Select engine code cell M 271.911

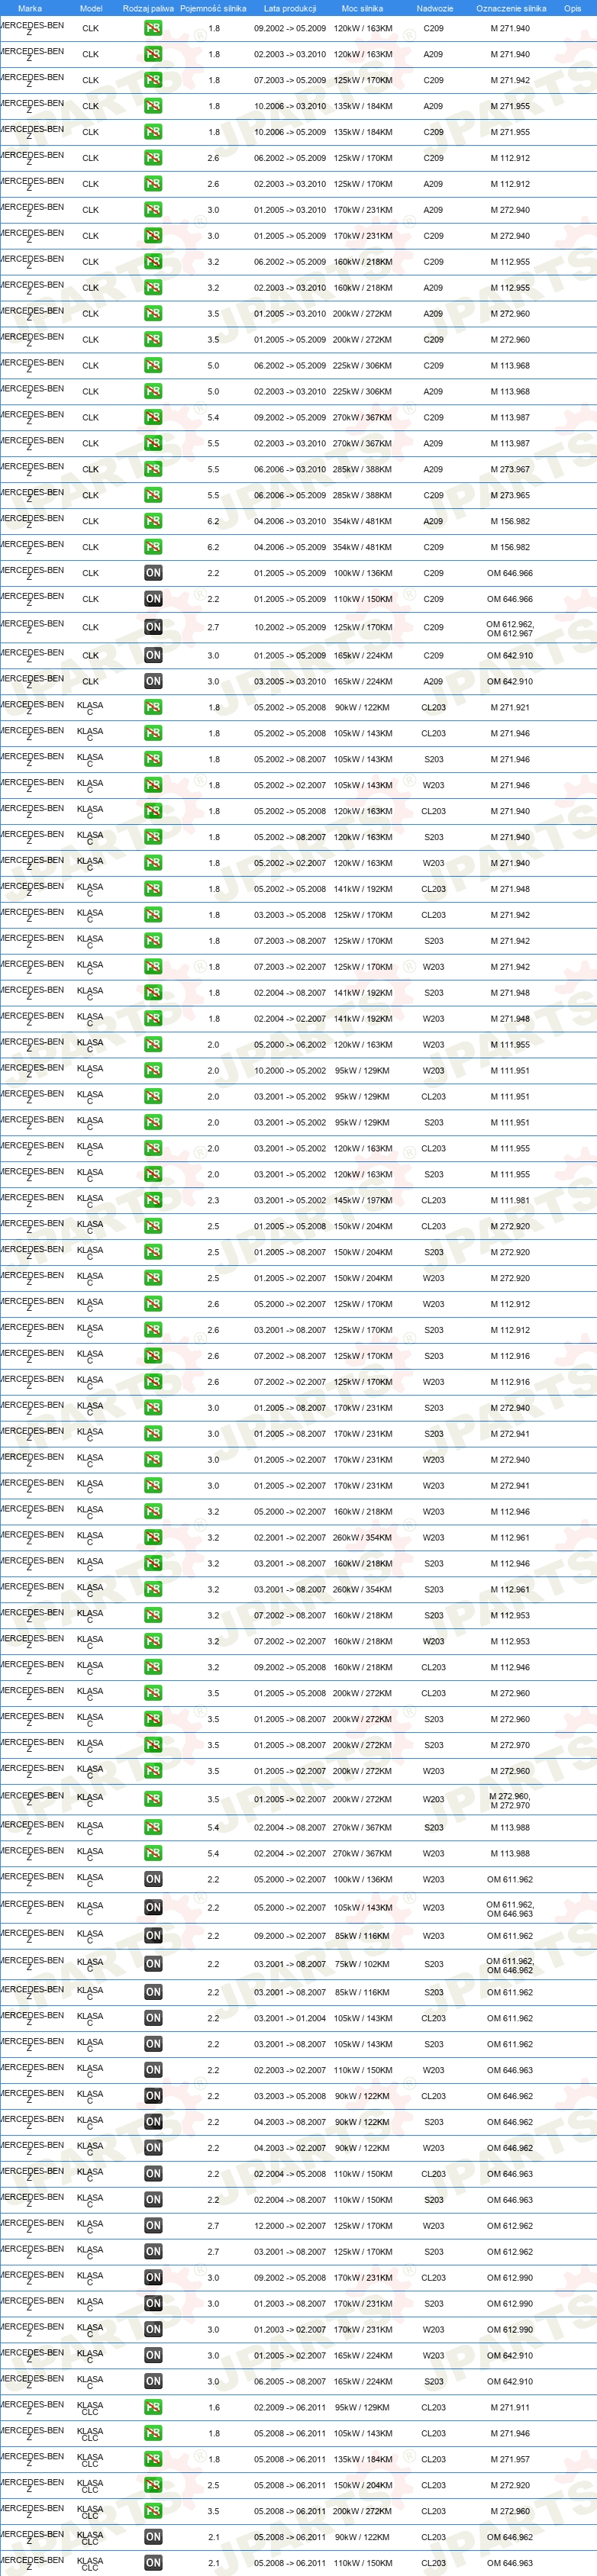[x=510, y=2407]
